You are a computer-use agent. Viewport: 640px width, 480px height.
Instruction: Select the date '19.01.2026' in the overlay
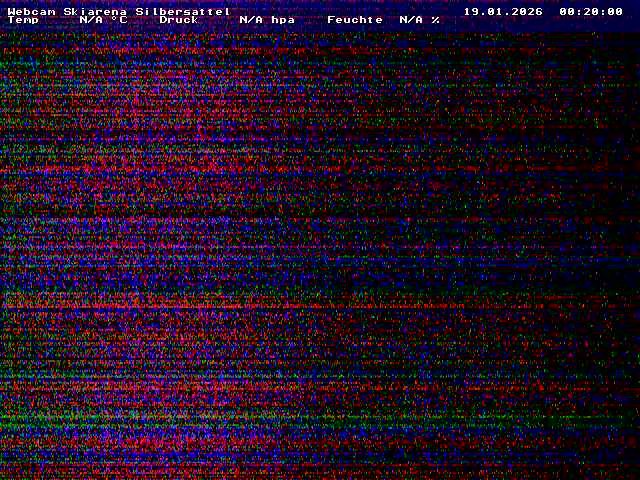coord(503,11)
